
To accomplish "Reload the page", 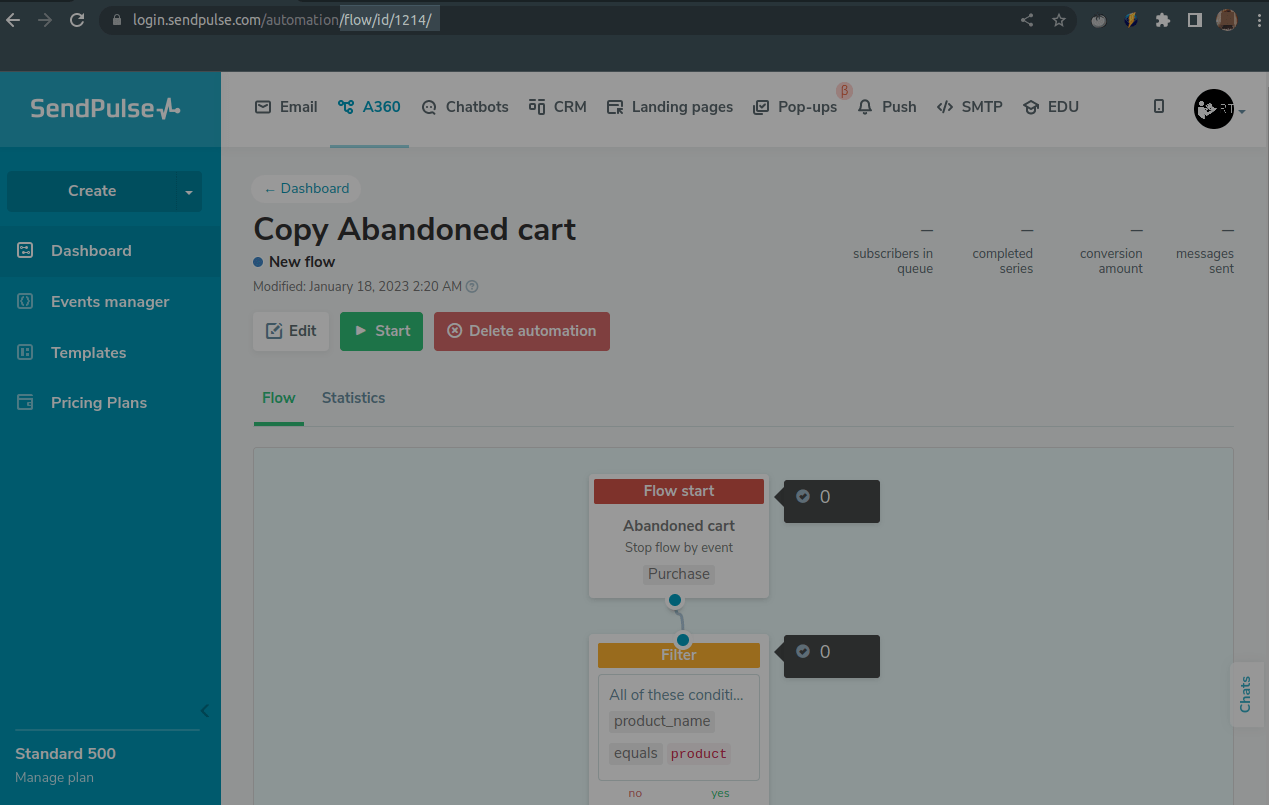I will [x=77, y=20].
